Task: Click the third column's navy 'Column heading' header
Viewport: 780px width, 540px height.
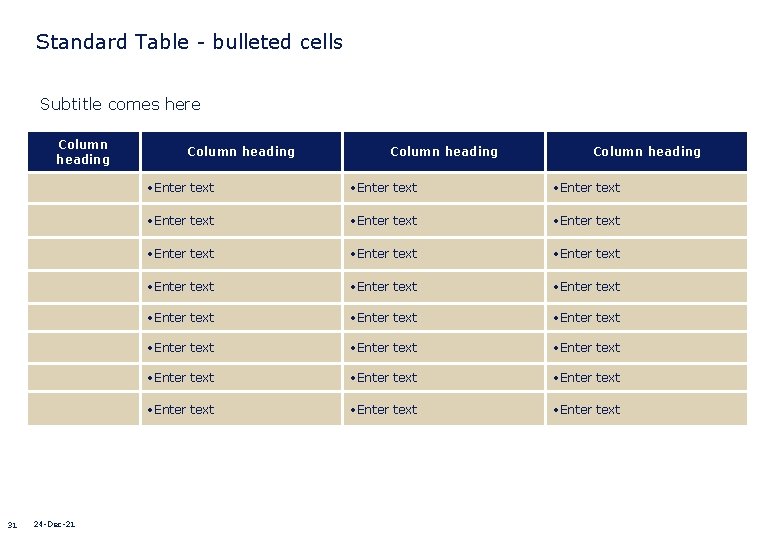Action: point(444,152)
